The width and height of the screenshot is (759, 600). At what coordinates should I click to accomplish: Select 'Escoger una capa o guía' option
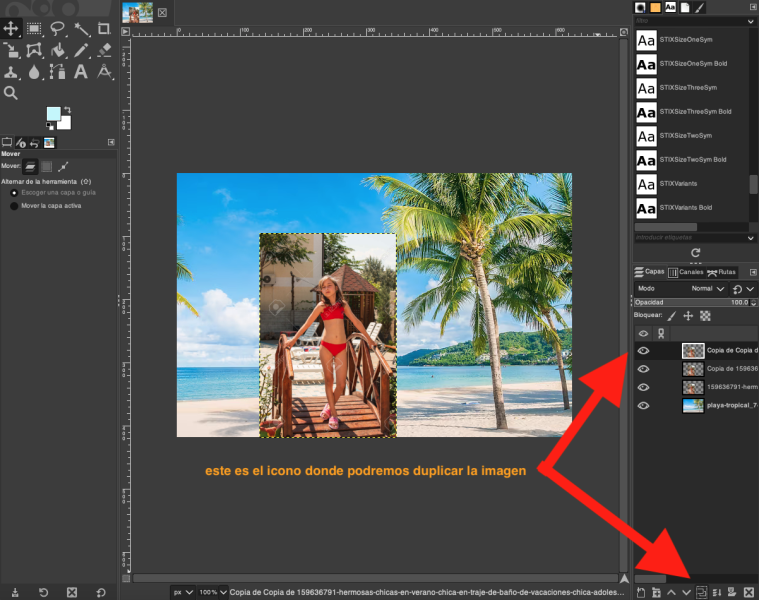pyautogui.click(x=14, y=192)
